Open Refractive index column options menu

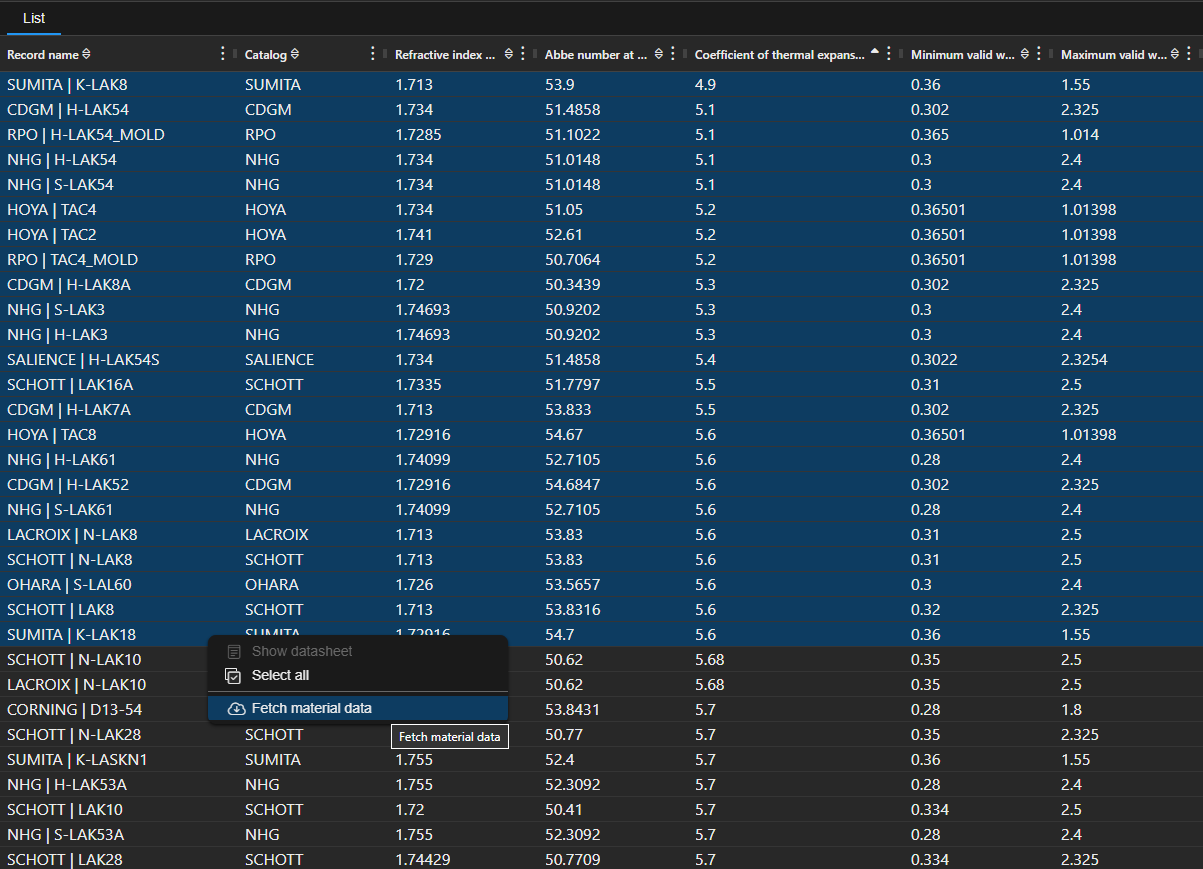click(522, 54)
